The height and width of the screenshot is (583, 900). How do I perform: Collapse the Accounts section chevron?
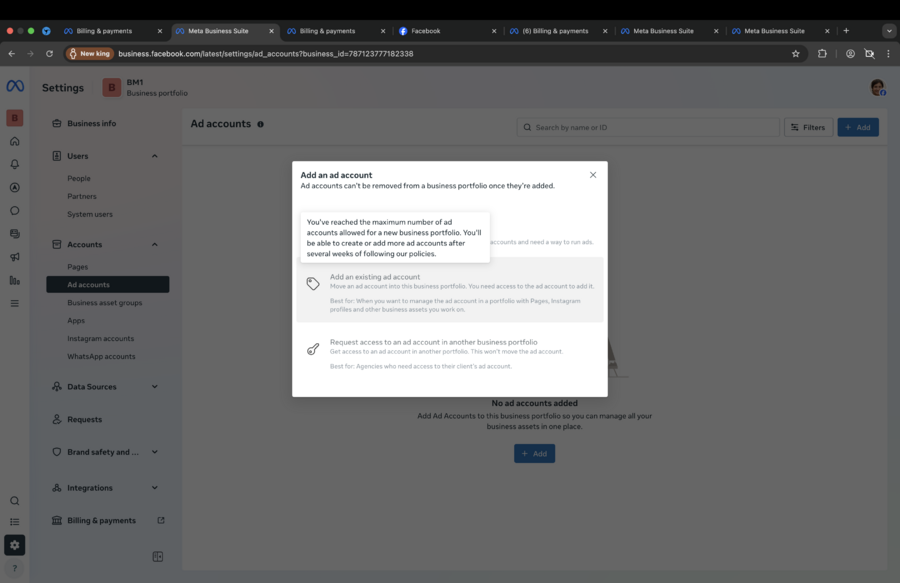coord(155,244)
